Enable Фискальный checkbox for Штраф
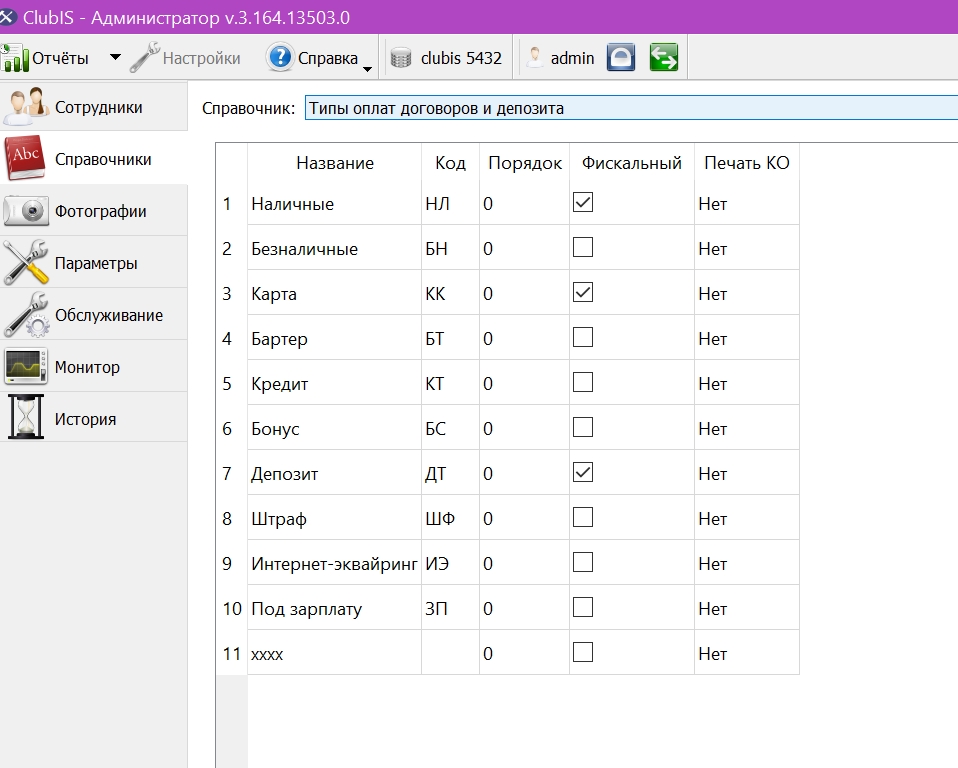The height and width of the screenshot is (768, 958). [x=583, y=517]
